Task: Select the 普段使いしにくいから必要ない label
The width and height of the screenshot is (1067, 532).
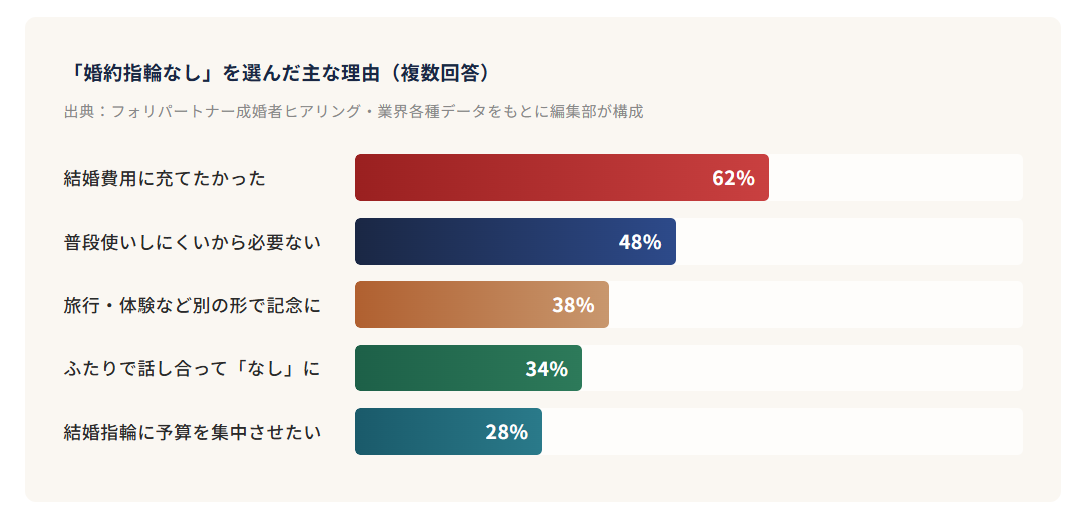Action: pyautogui.click(x=192, y=242)
